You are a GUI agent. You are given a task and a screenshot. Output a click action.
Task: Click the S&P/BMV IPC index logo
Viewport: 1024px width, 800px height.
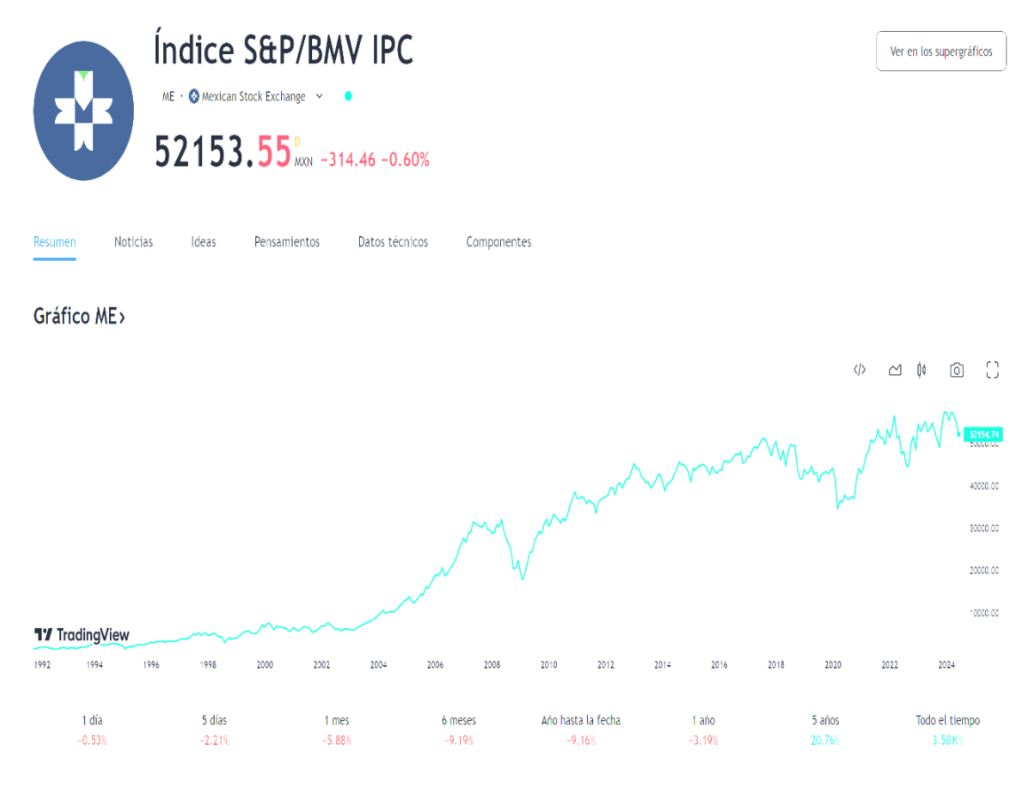[84, 111]
